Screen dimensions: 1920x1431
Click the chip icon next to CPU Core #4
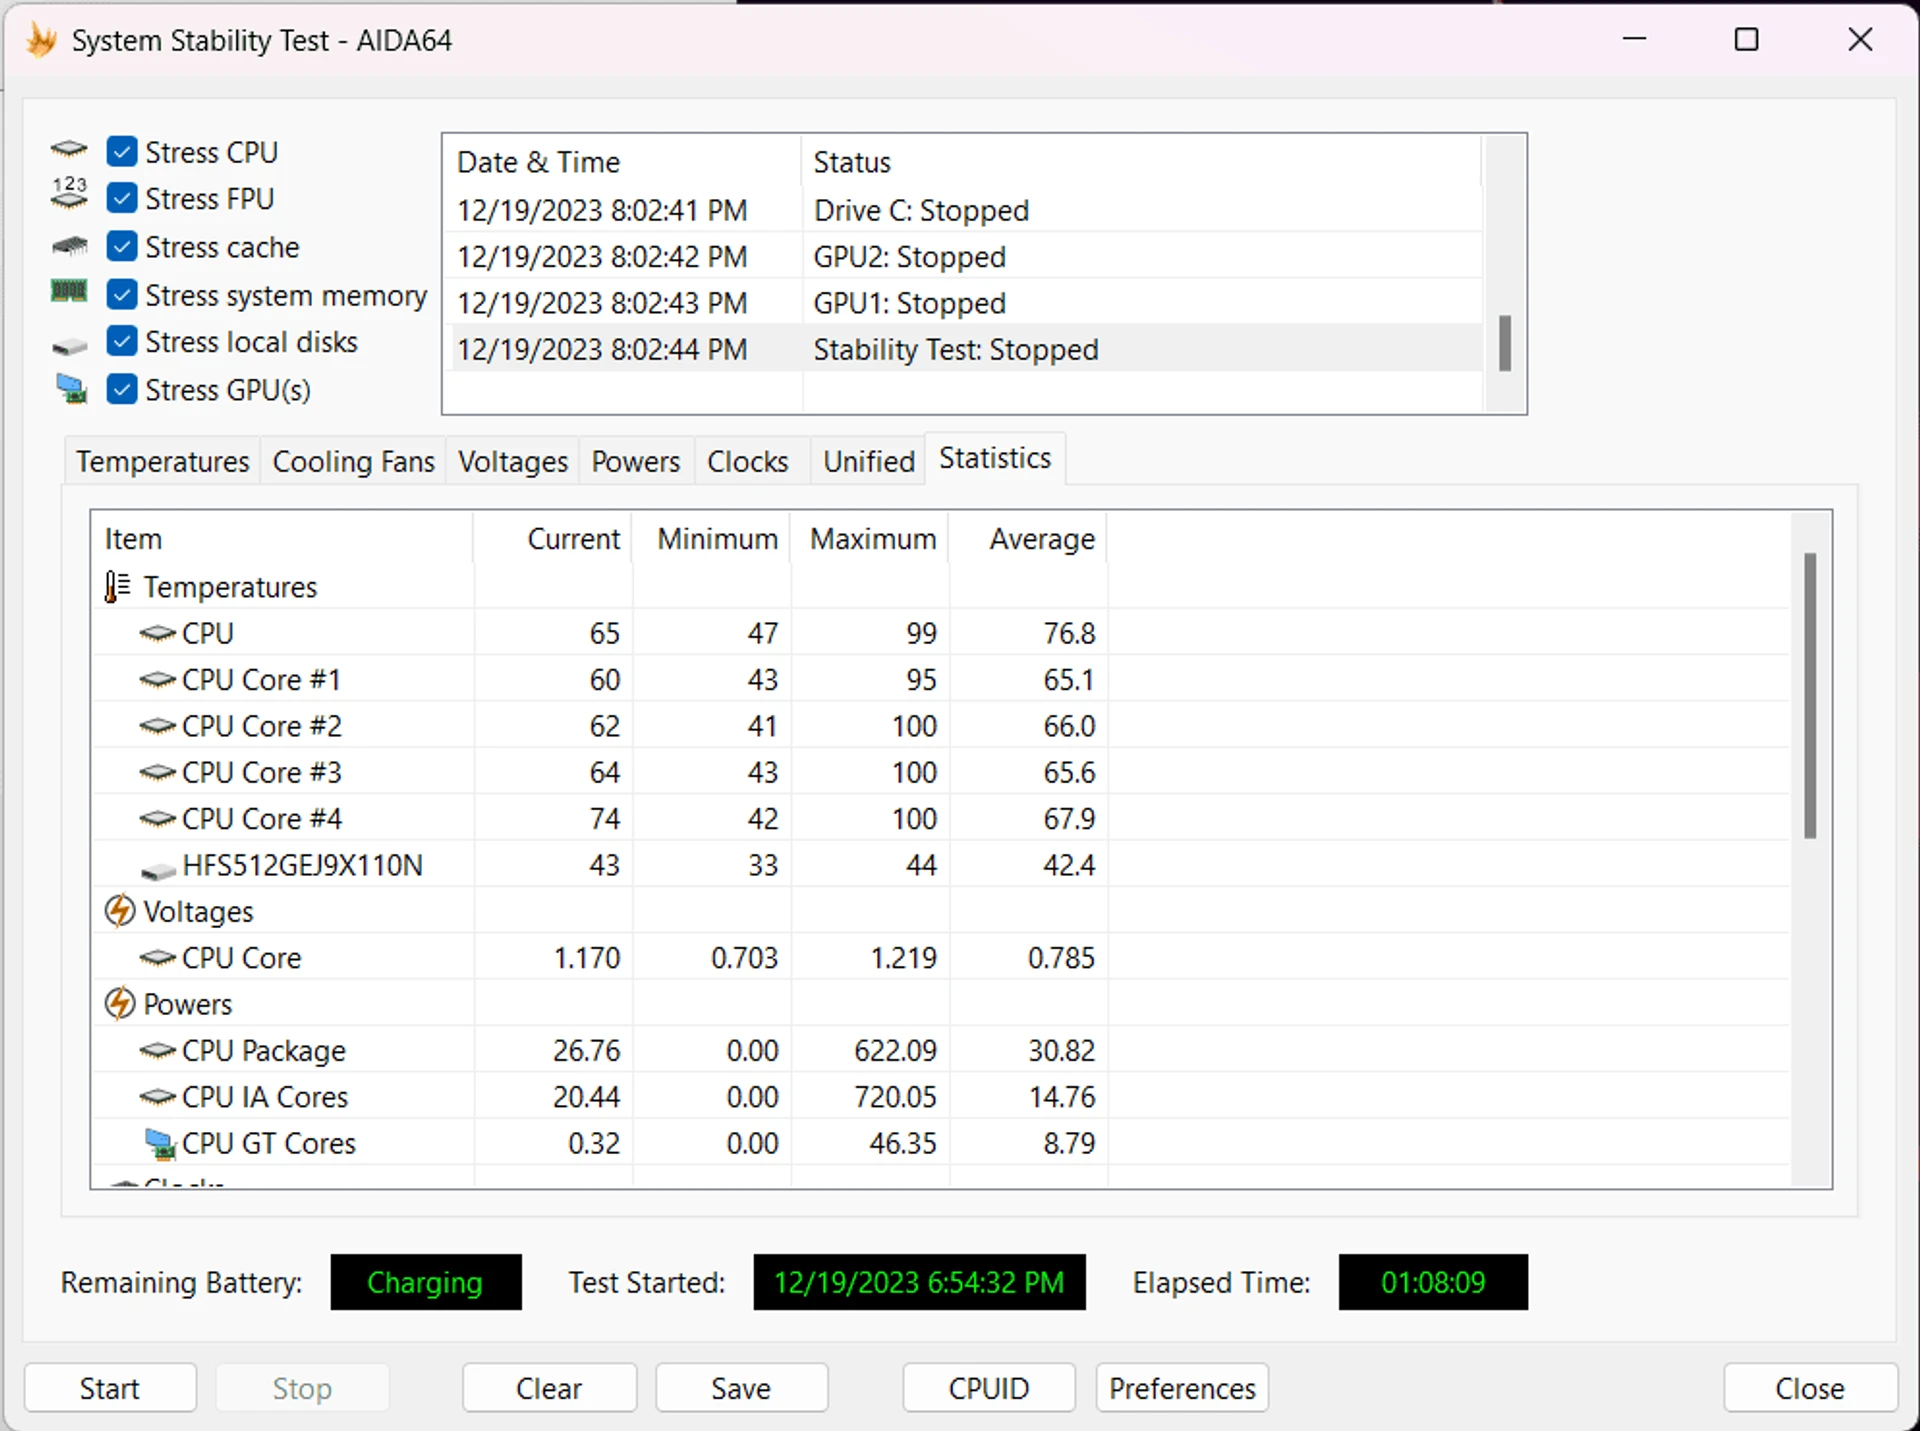point(157,819)
